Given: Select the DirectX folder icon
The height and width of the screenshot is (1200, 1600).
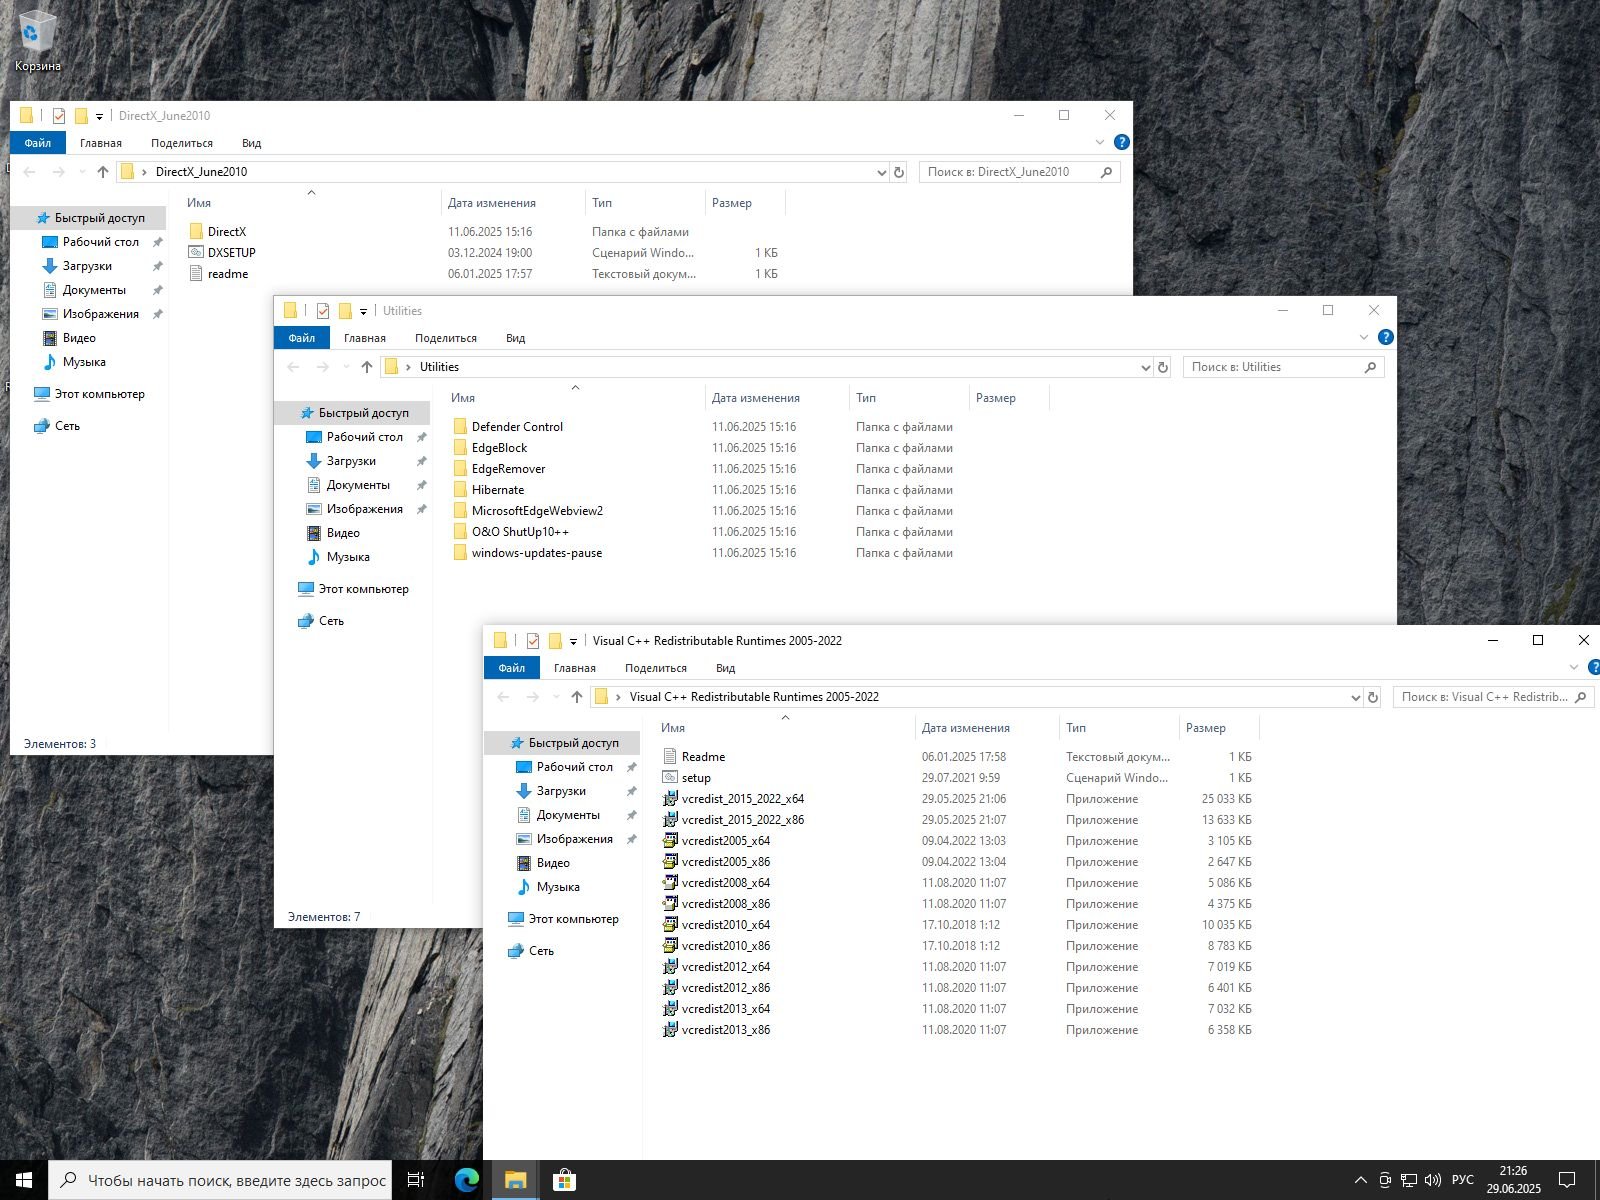Looking at the screenshot, I should [196, 232].
